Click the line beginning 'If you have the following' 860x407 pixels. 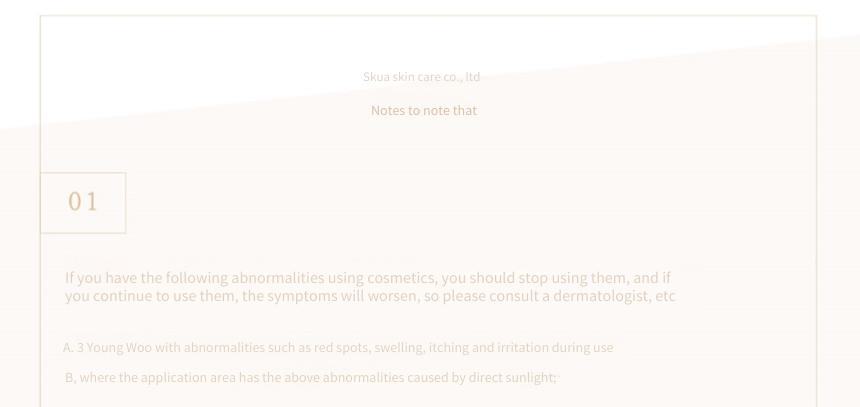367,278
